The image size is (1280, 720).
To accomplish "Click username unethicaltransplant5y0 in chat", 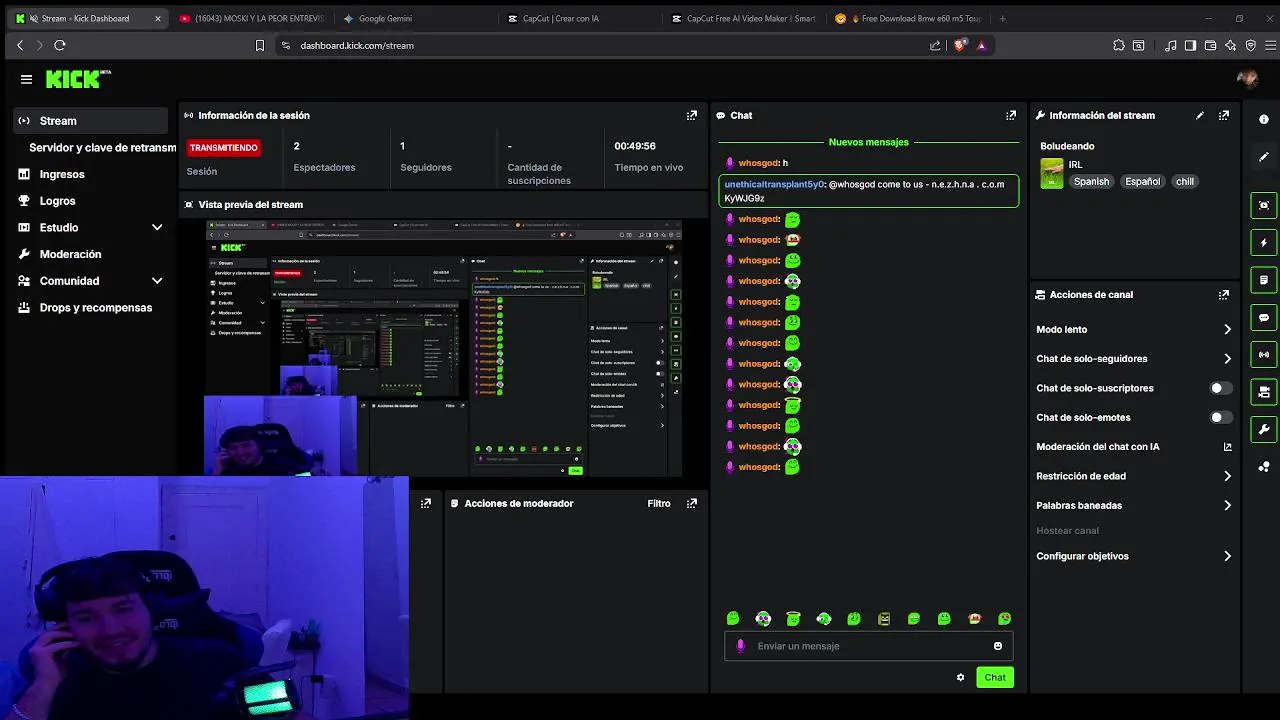I will (774, 185).
